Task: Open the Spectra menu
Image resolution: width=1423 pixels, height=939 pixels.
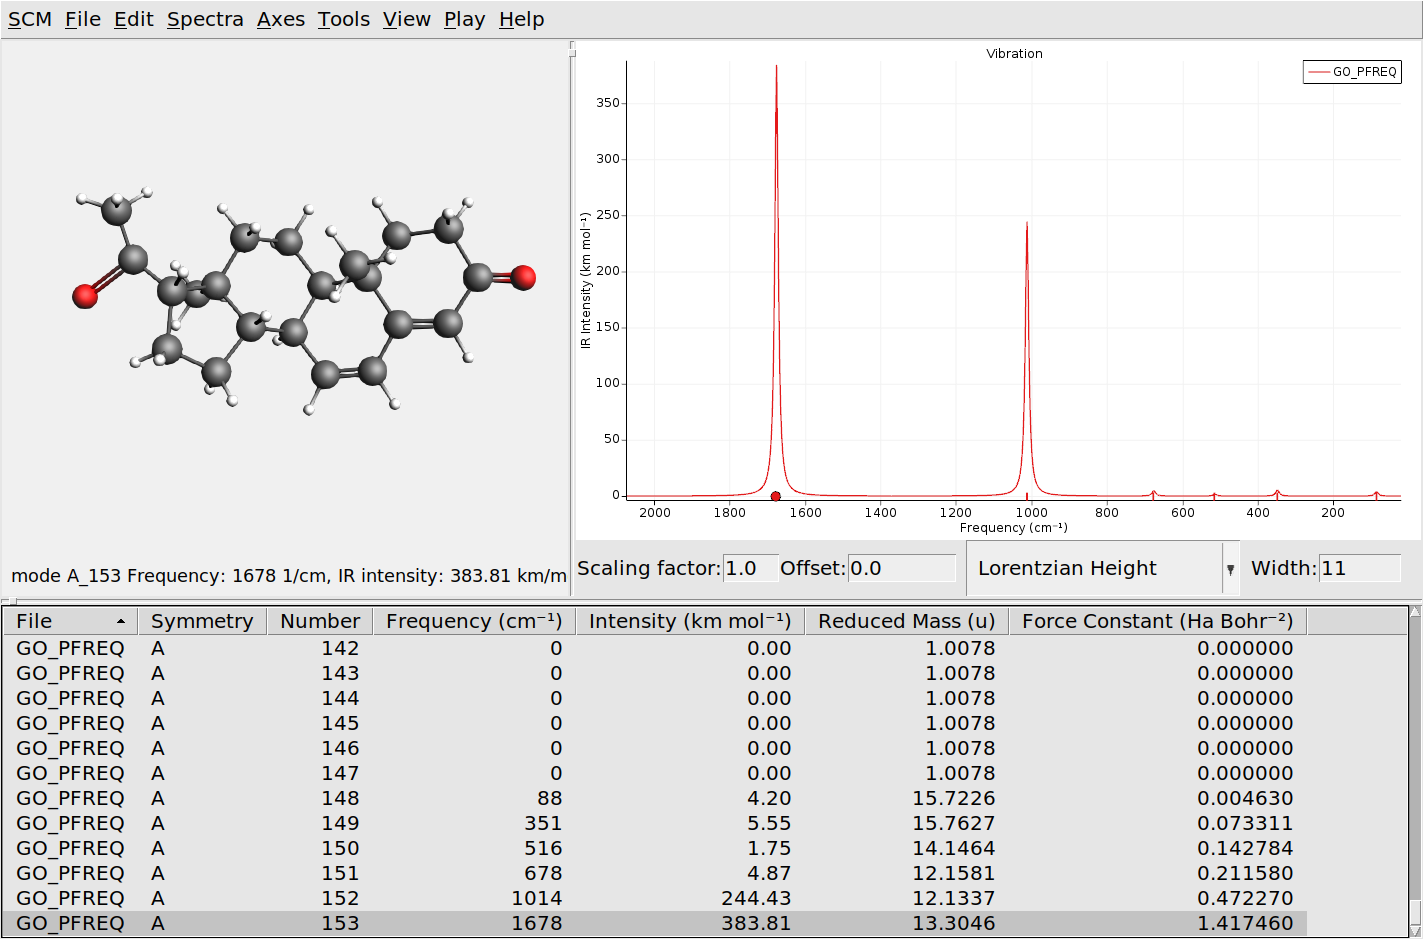Action: (204, 18)
